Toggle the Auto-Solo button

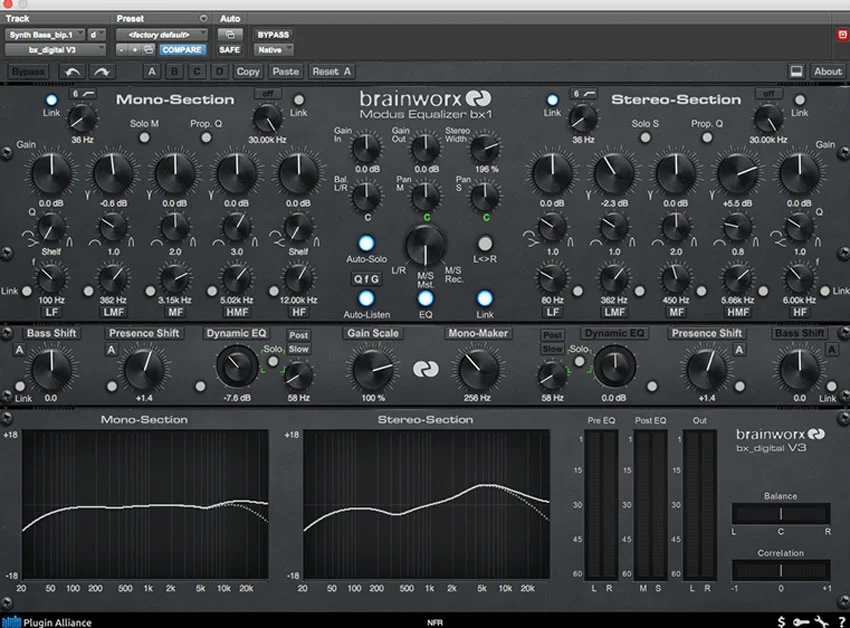point(366,242)
